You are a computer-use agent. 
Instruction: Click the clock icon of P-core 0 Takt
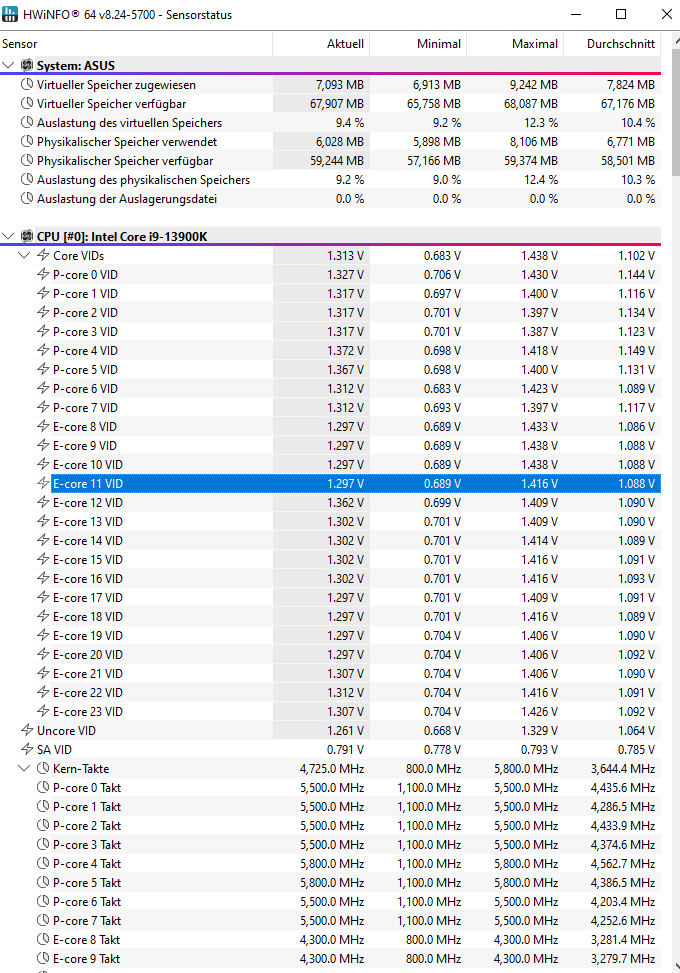(43, 787)
